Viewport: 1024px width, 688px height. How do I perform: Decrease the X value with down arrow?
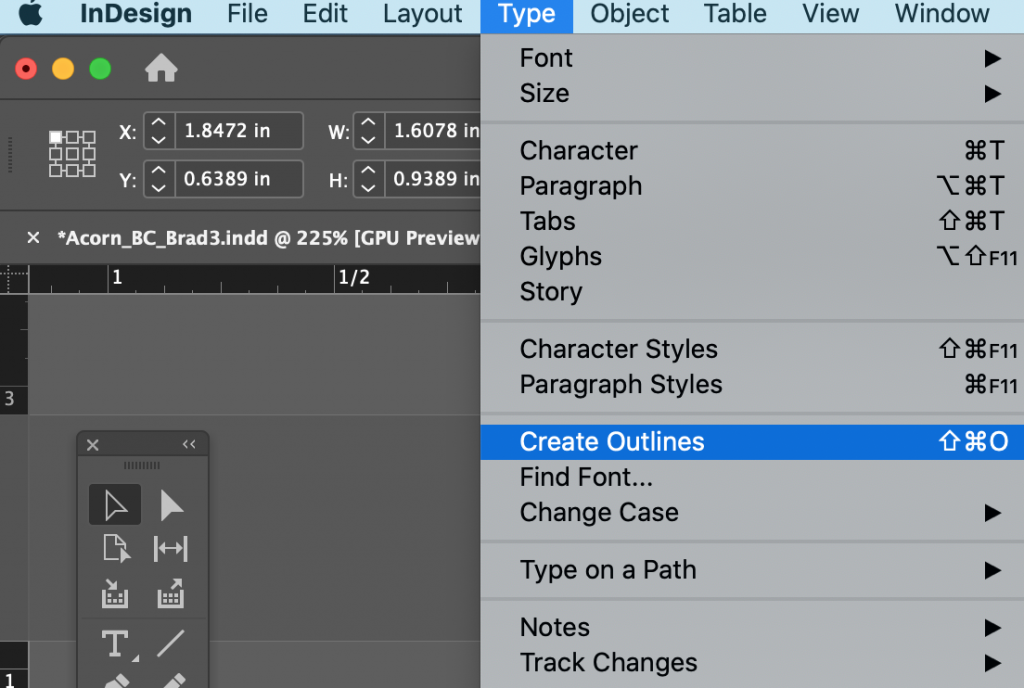[159, 140]
